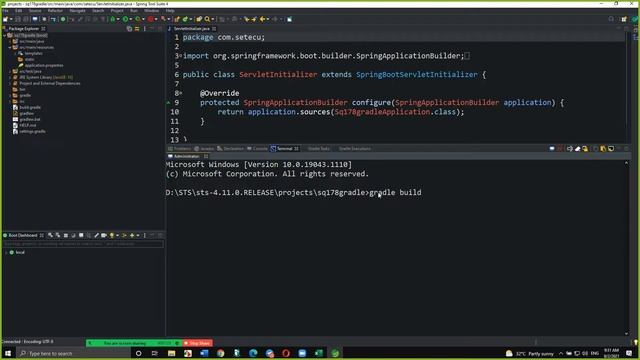This screenshot has width=640, height=360.
Task: Collapse the sq178gradle project node
Action: point(5,36)
